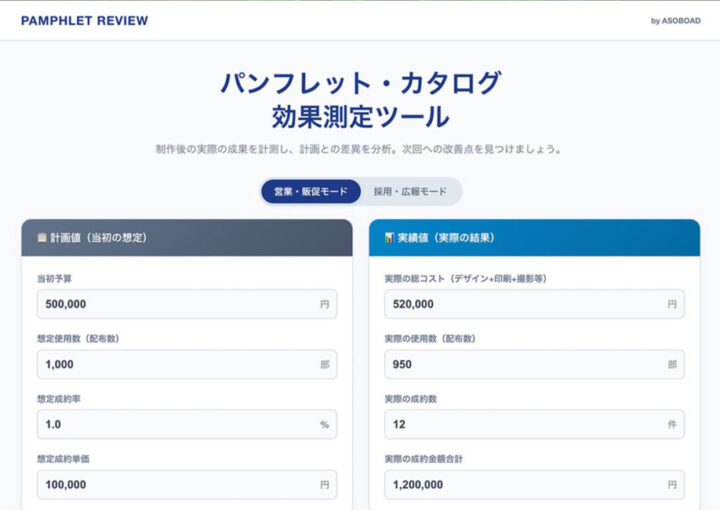Screen dimensions: 720x510
Task: Click the 件 unit in 実際の成約数 field
Action: pyautogui.click(x=672, y=424)
